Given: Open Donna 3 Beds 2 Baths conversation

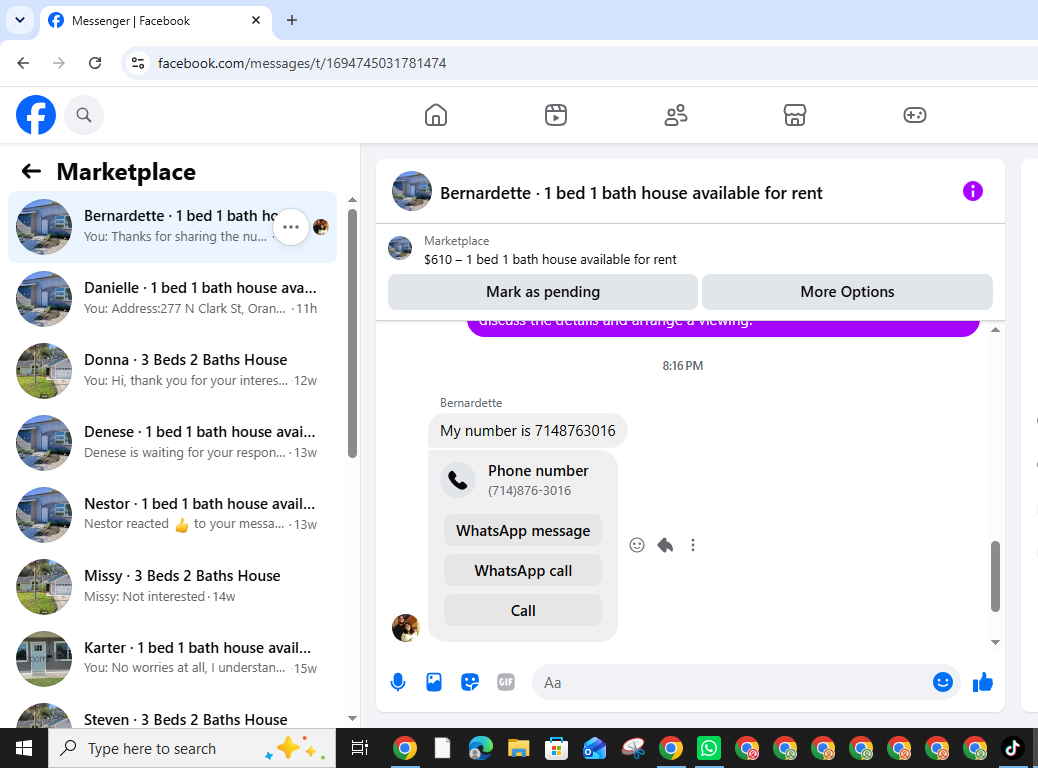Looking at the screenshot, I should coord(172,371).
